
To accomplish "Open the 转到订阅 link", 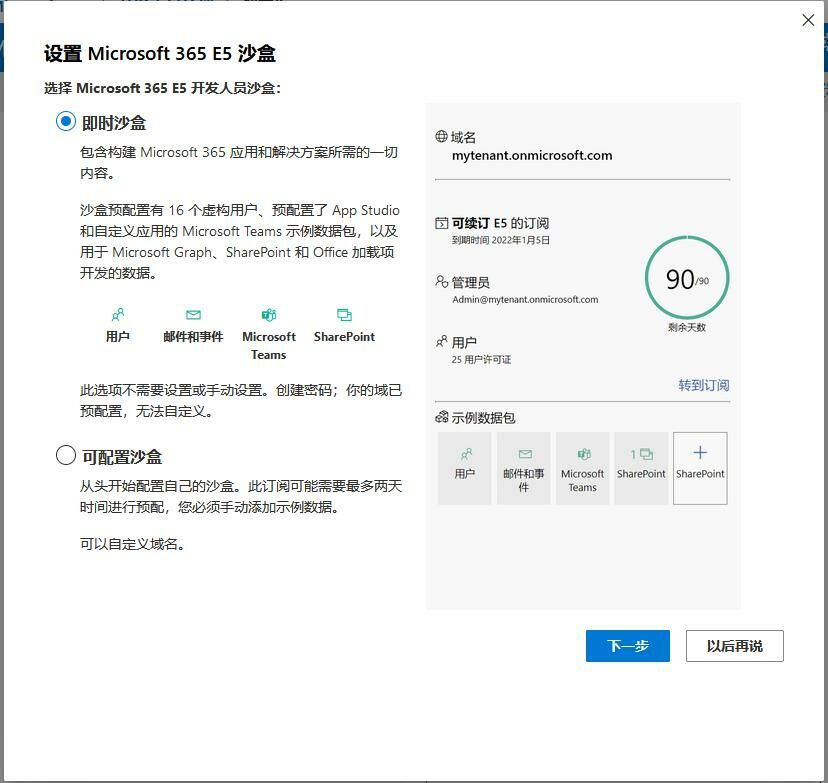I will [x=703, y=386].
